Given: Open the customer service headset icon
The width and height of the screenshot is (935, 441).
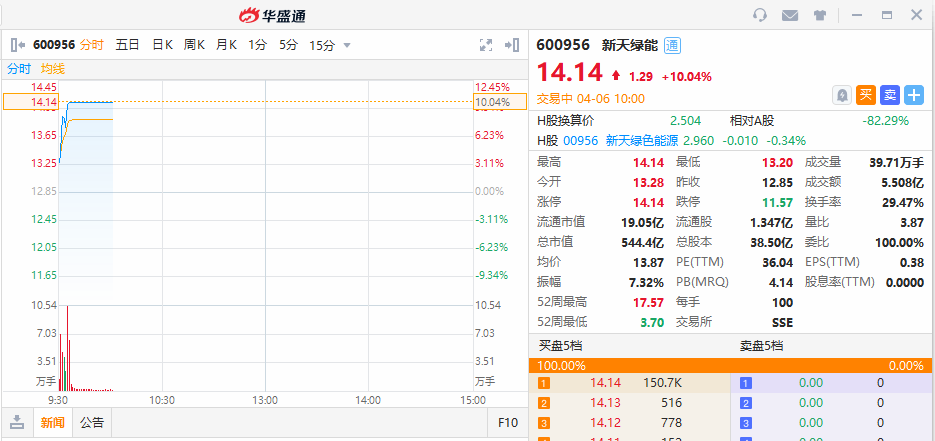Looking at the screenshot, I should (x=760, y=15).
